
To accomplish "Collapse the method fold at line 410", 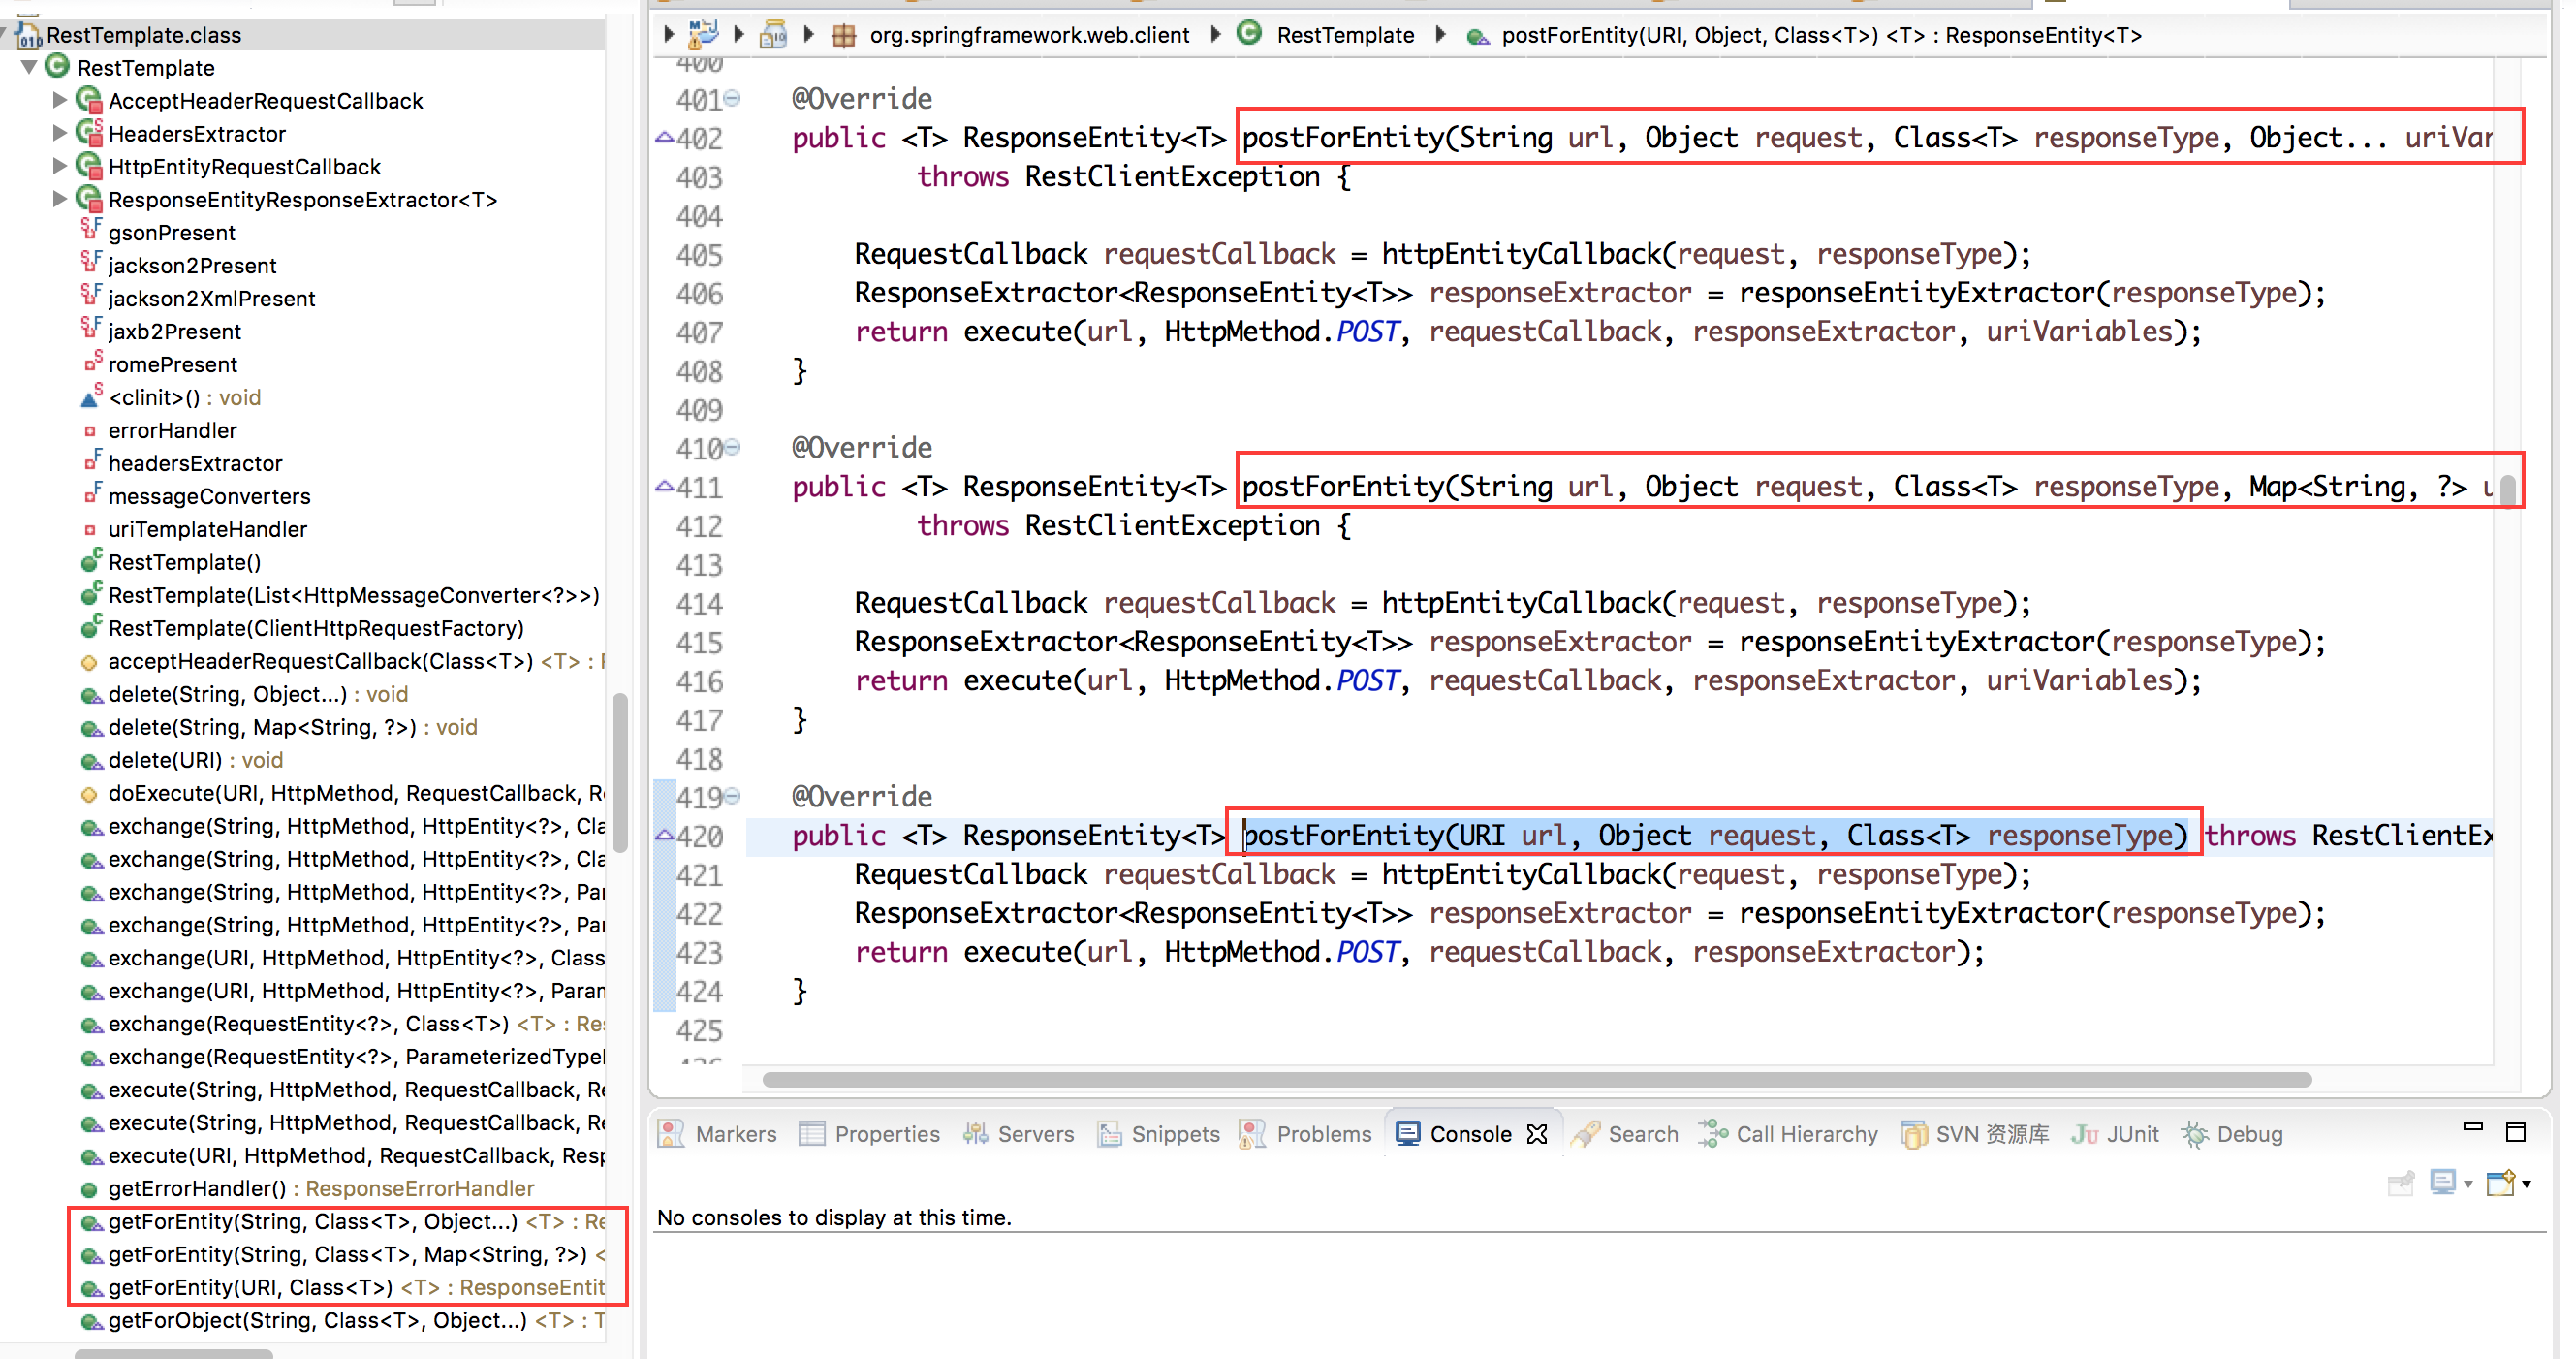I will pos(733,447).
